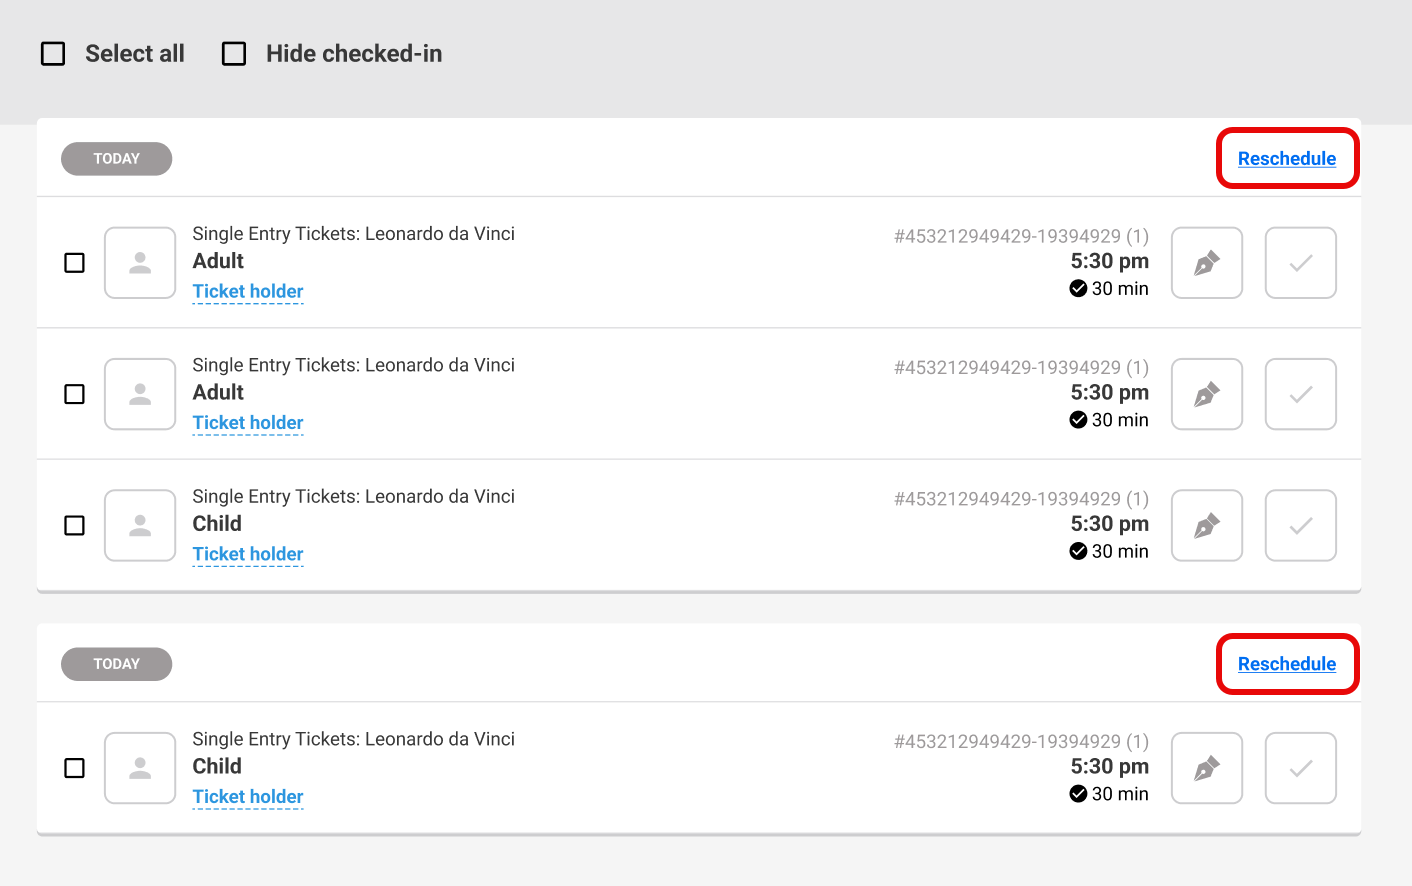Open avatar placeholder of last Child ticket

(140, 768)
